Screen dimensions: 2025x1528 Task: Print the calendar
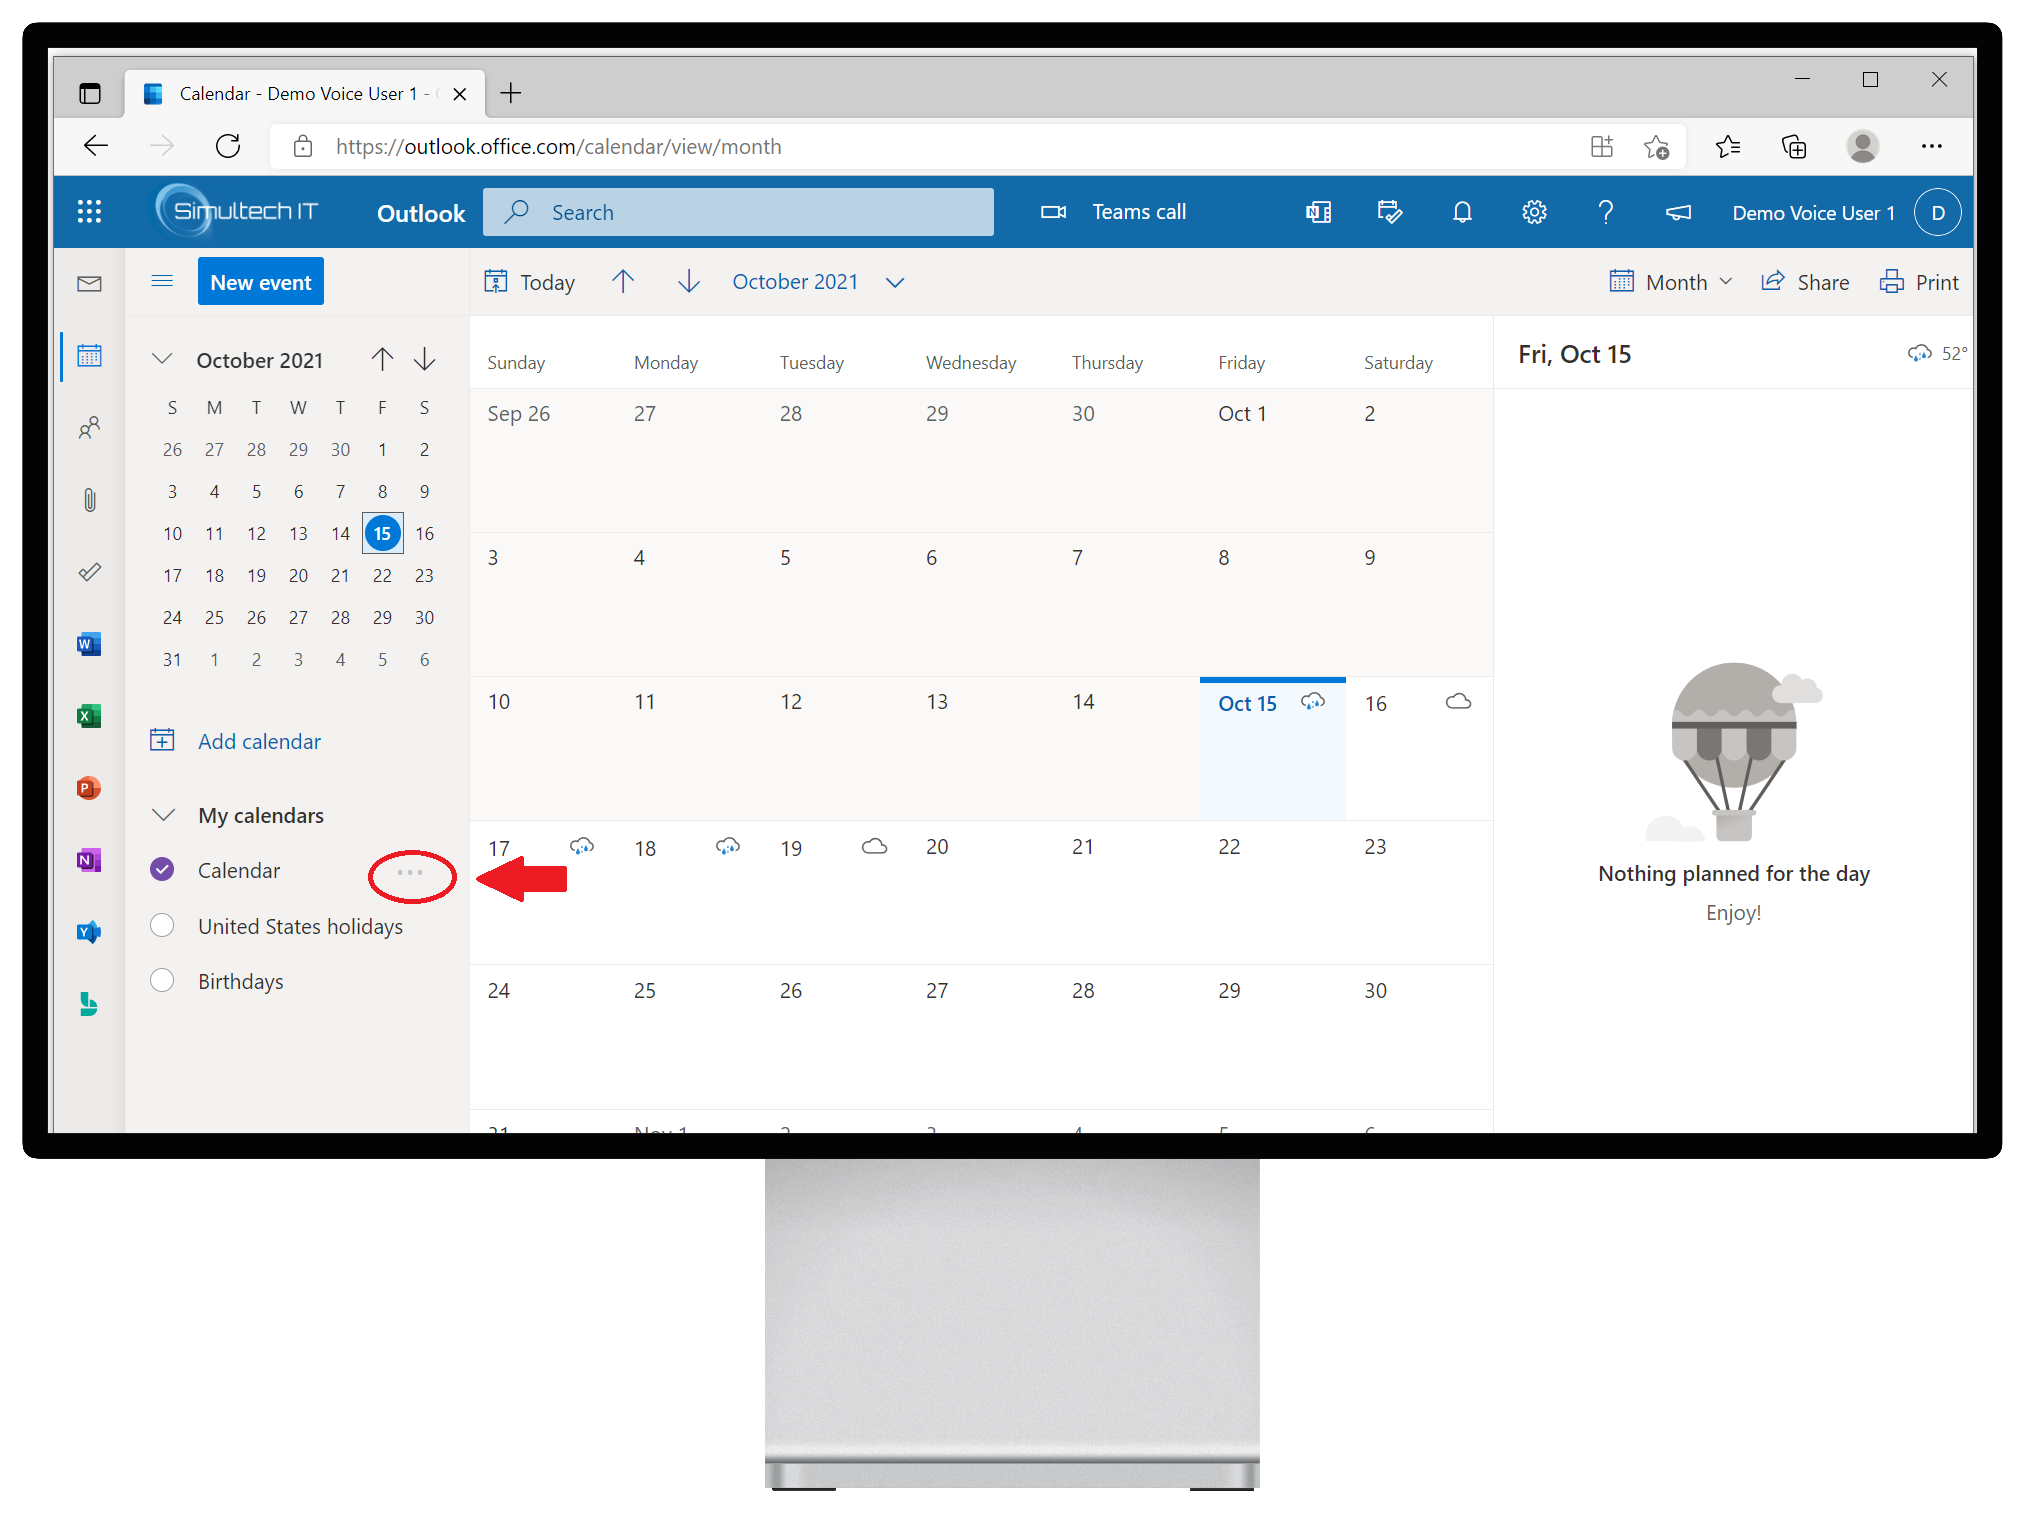(1919, 282)
